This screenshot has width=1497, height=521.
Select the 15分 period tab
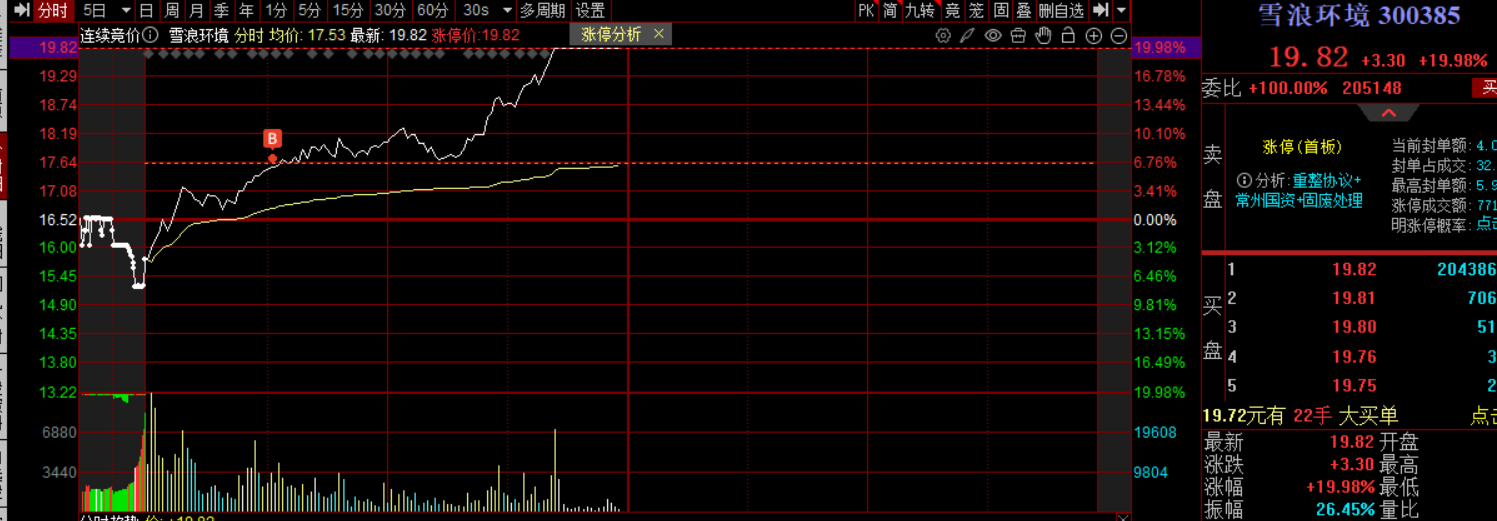[x=348, y=11]
